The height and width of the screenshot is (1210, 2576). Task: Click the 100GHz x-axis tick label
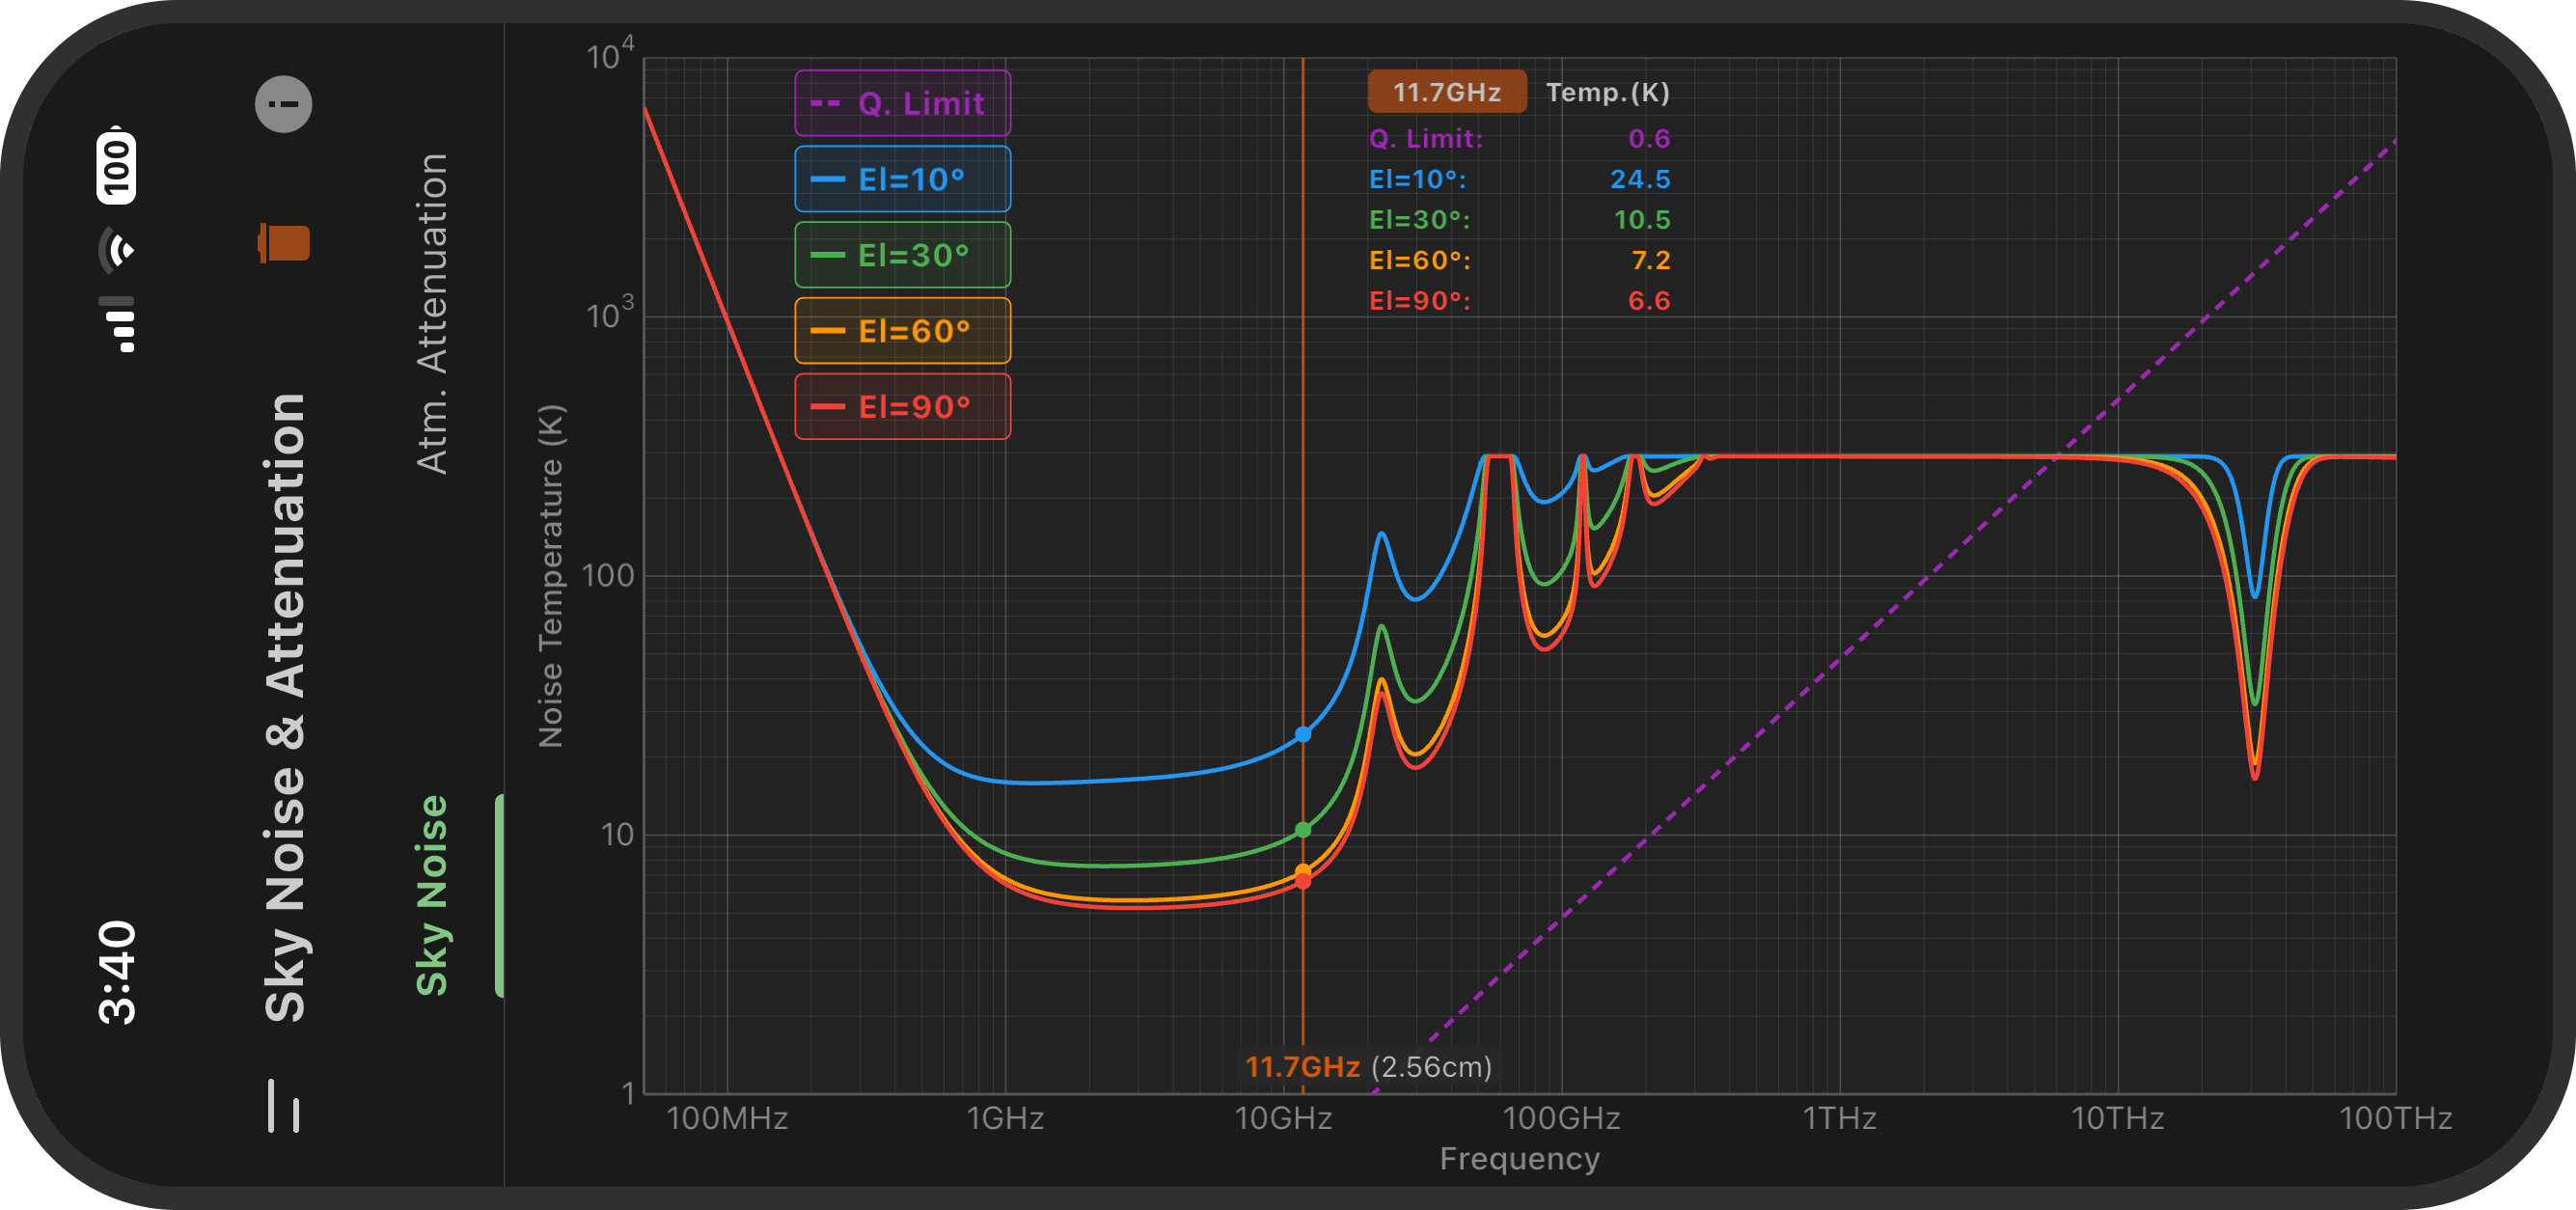click(x=1561, y=1118)
